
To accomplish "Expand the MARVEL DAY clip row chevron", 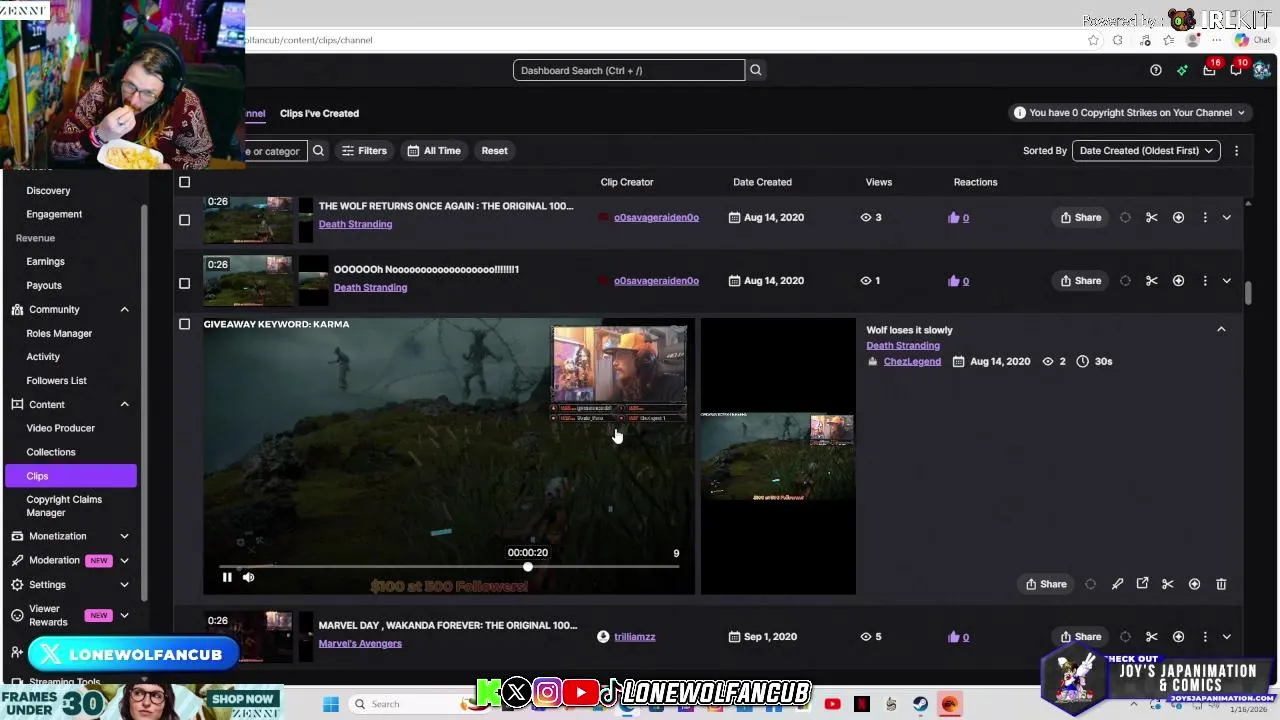I will click(x=1227, y=637).
